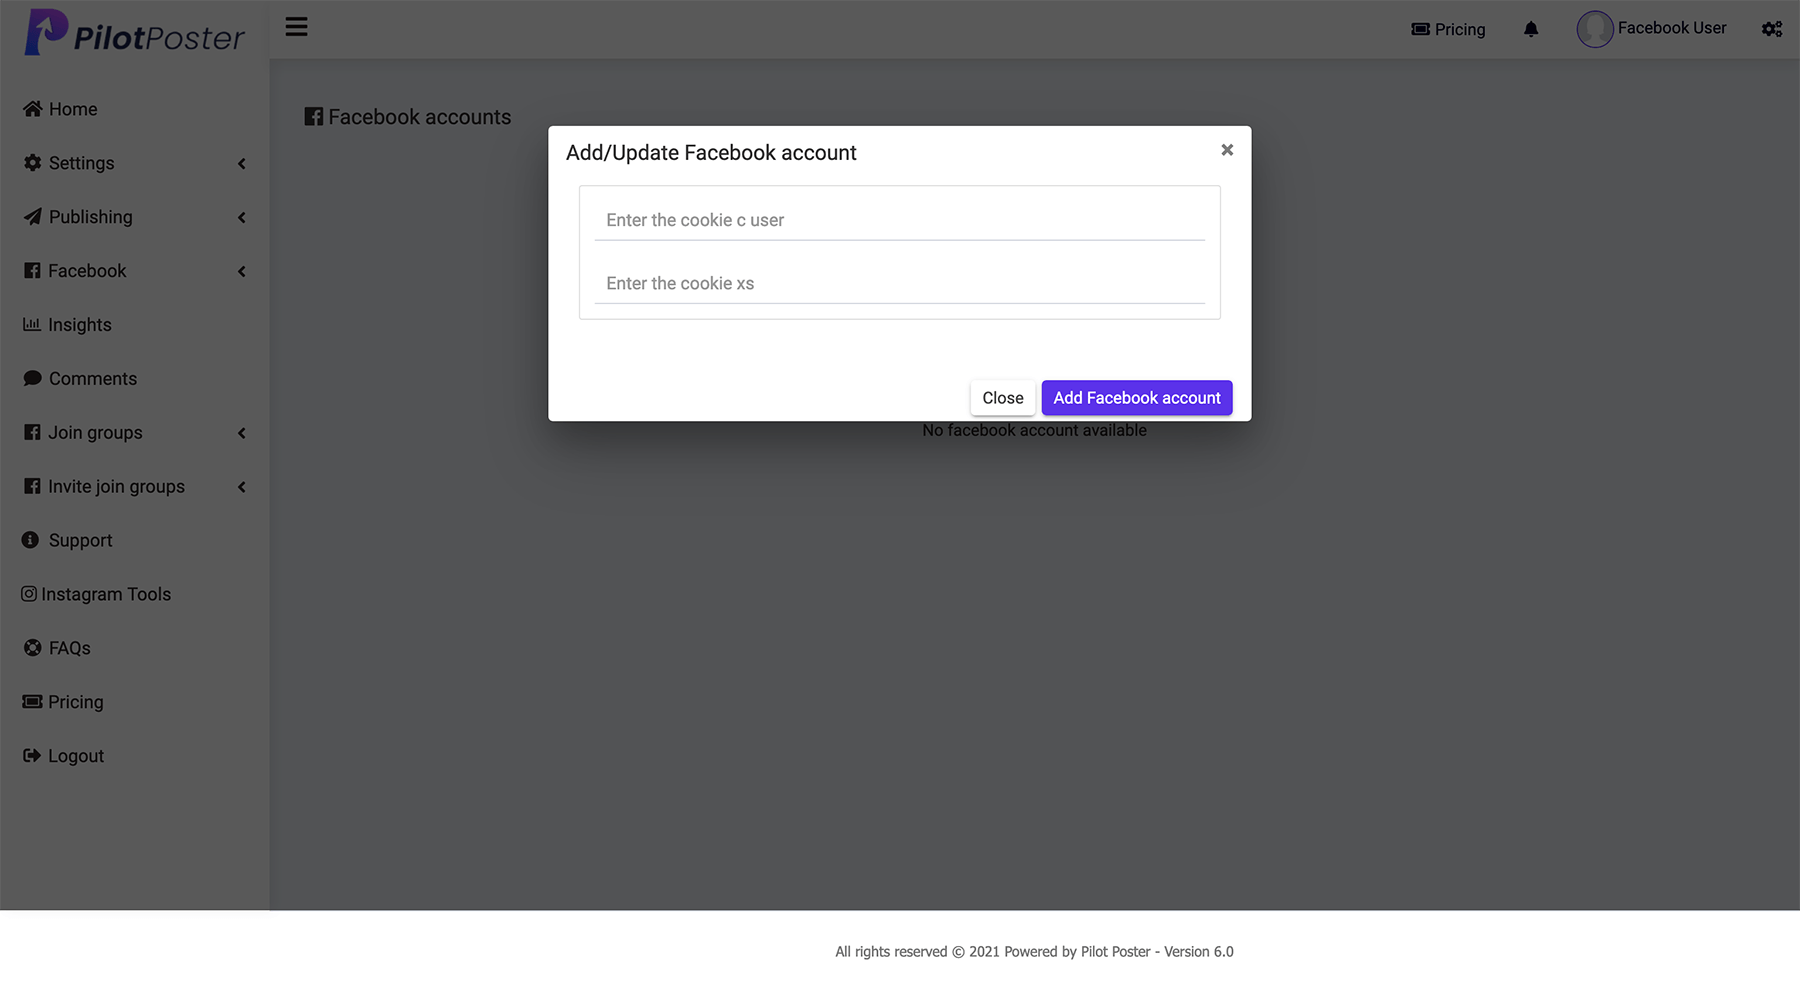Click the Publishing paper plane icon
Viewport: 1800px width, 990px height.
33,216
